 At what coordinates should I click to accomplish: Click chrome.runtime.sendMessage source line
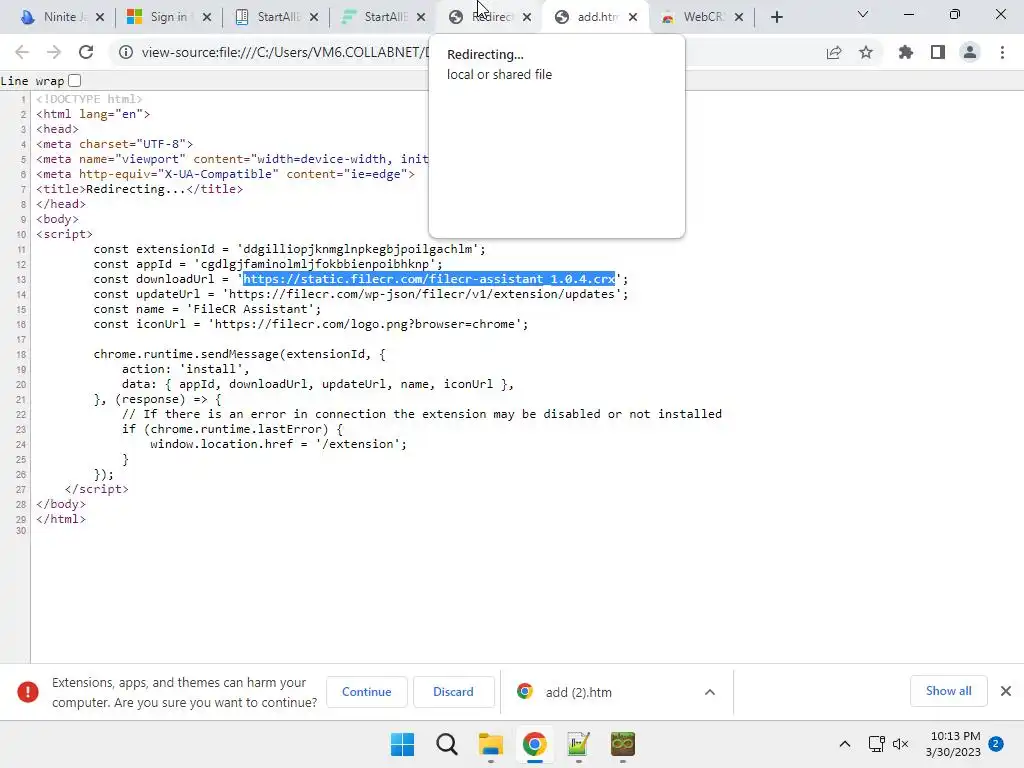[239, 354]
